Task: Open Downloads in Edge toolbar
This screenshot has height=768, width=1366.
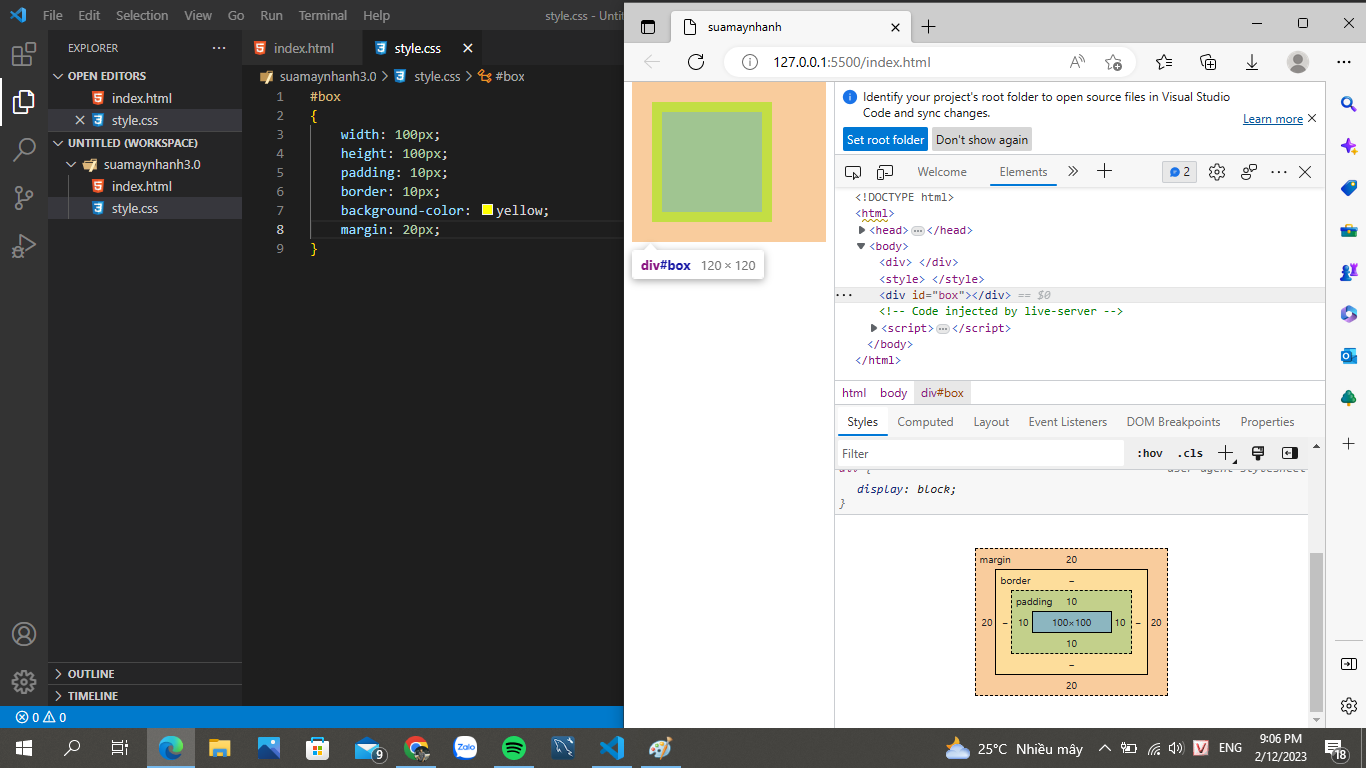Action: click(x=1252, y=62)
